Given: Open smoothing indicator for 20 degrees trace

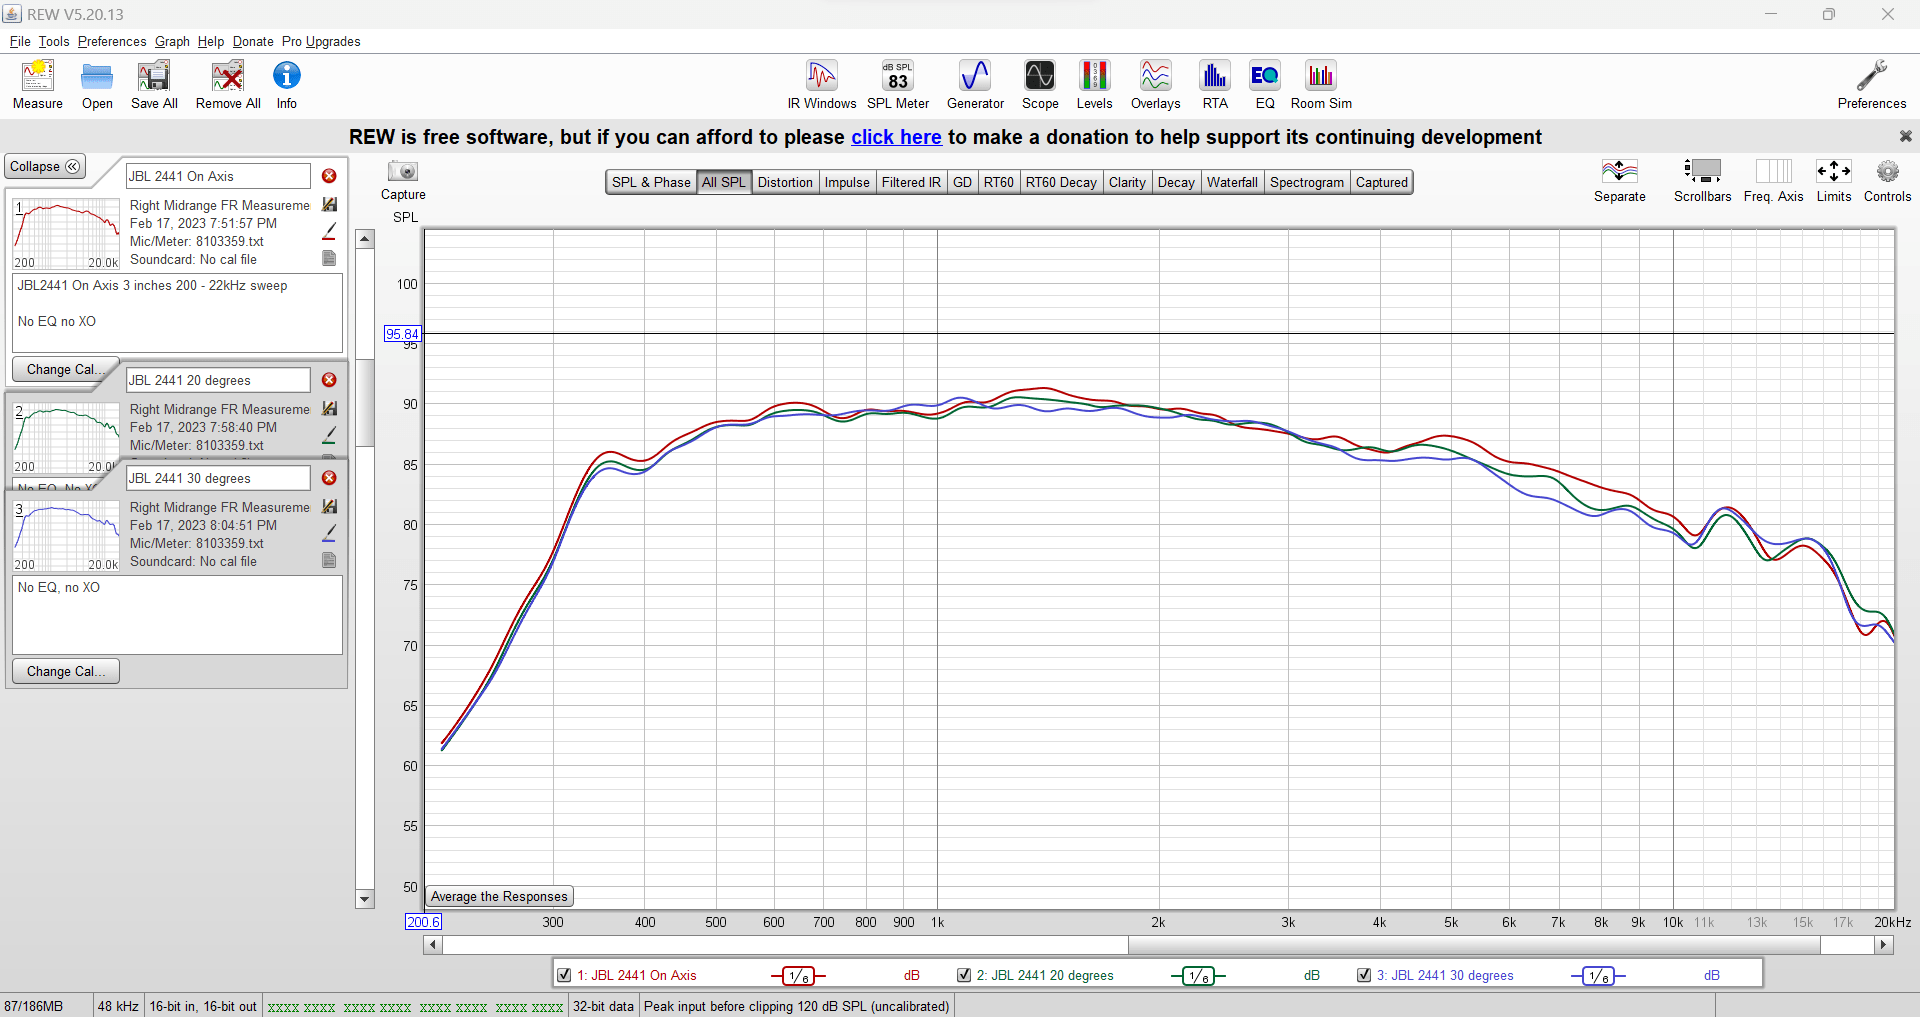Looking at the screenshot, I should [x=1198, y=976].
